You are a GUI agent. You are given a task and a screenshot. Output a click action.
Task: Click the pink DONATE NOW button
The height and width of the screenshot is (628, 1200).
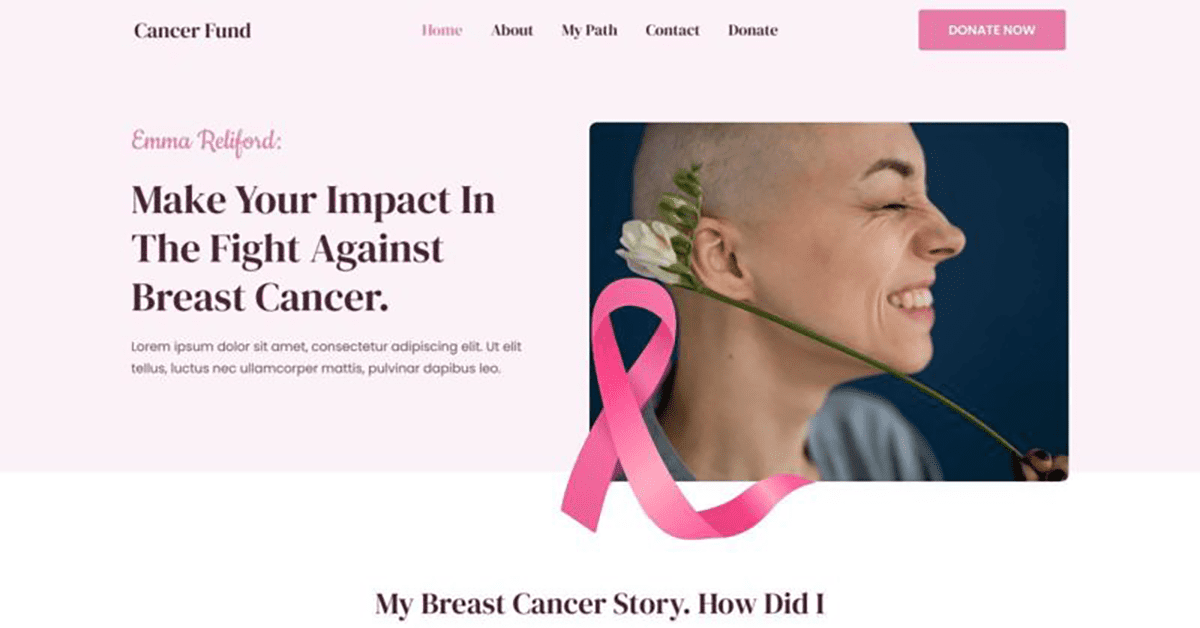[x=992, y=30]
